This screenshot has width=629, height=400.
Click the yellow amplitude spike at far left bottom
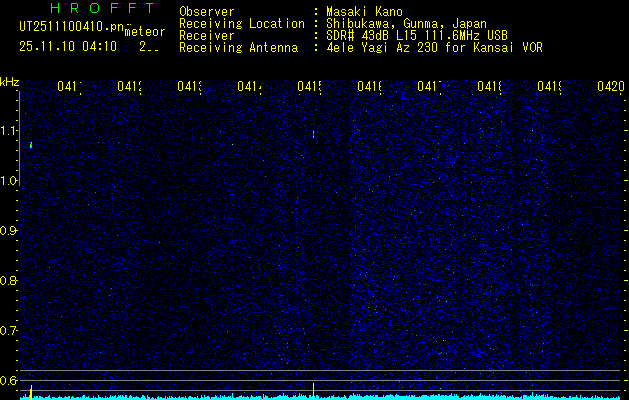[31, 392]
